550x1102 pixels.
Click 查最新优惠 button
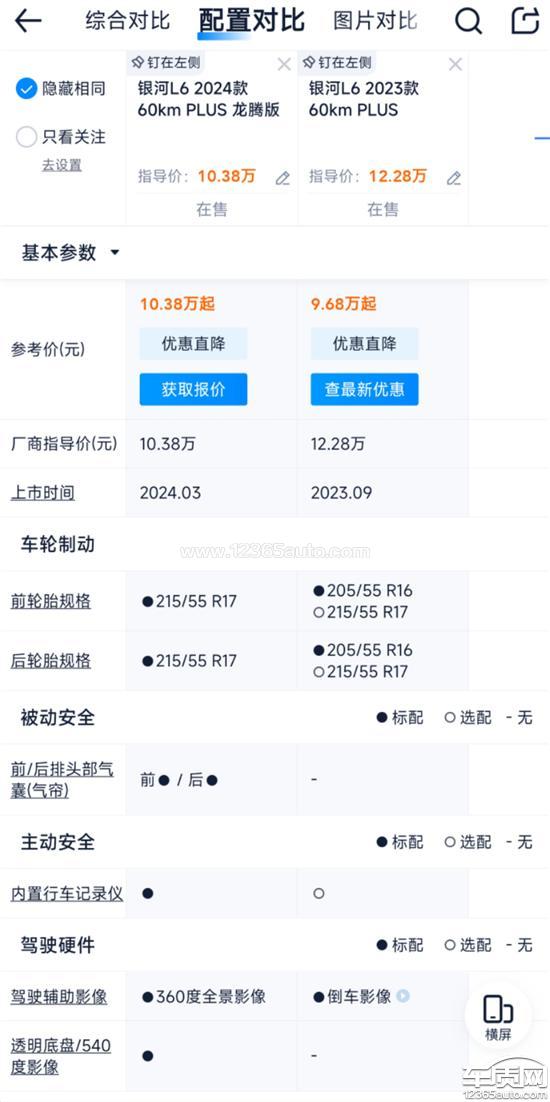point(365,389)
